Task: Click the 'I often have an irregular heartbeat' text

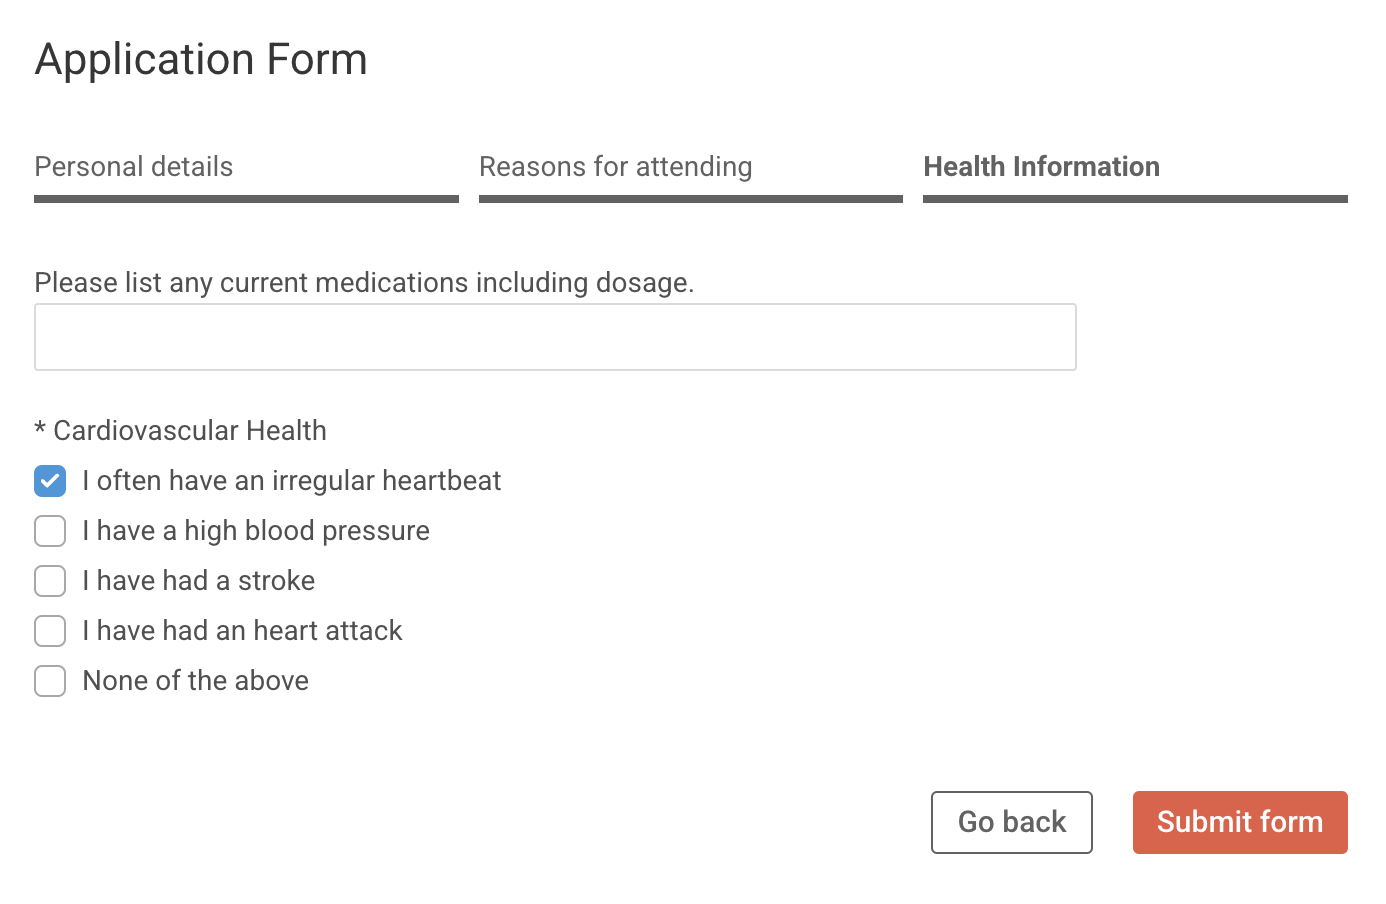Action: coord(292,481)
